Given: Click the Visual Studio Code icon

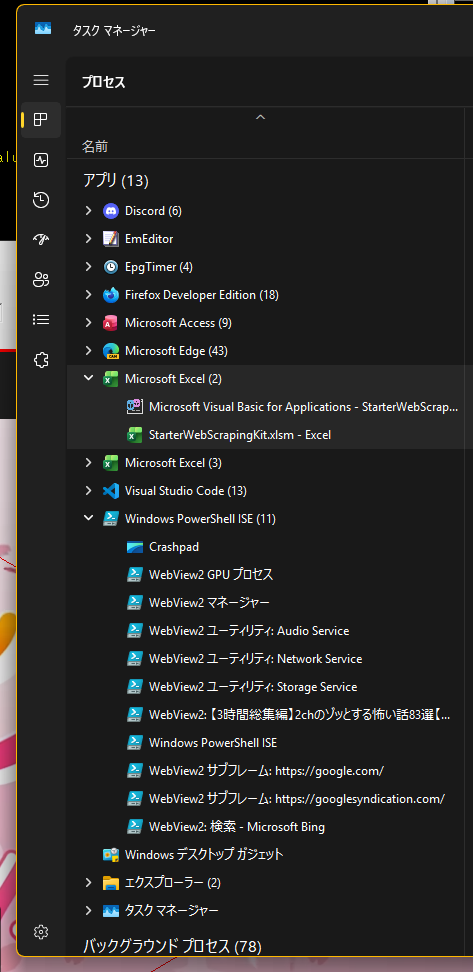Looking at the screenshot, I should [x=110, y=491].
